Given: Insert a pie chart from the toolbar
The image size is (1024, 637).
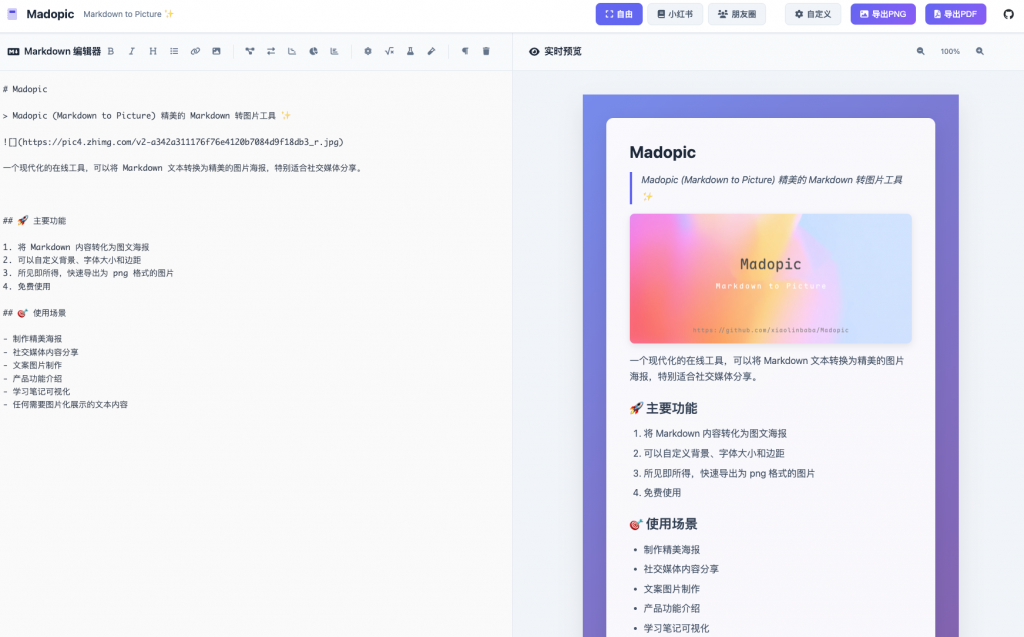Looking at the screenshot, I should tap(313, 51).
